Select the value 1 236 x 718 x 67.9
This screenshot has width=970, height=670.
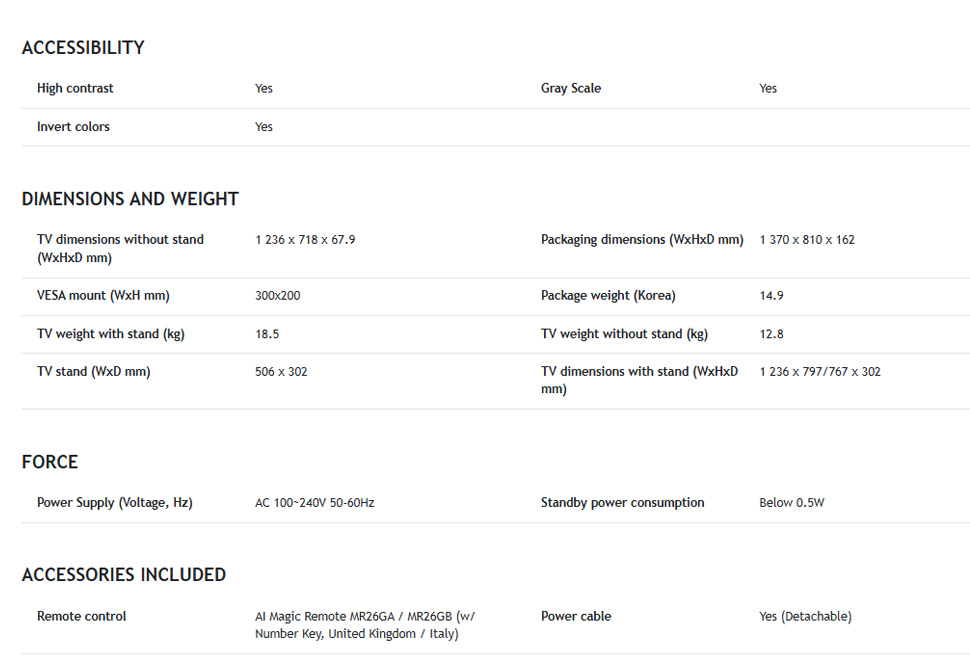tap(305, 239)
